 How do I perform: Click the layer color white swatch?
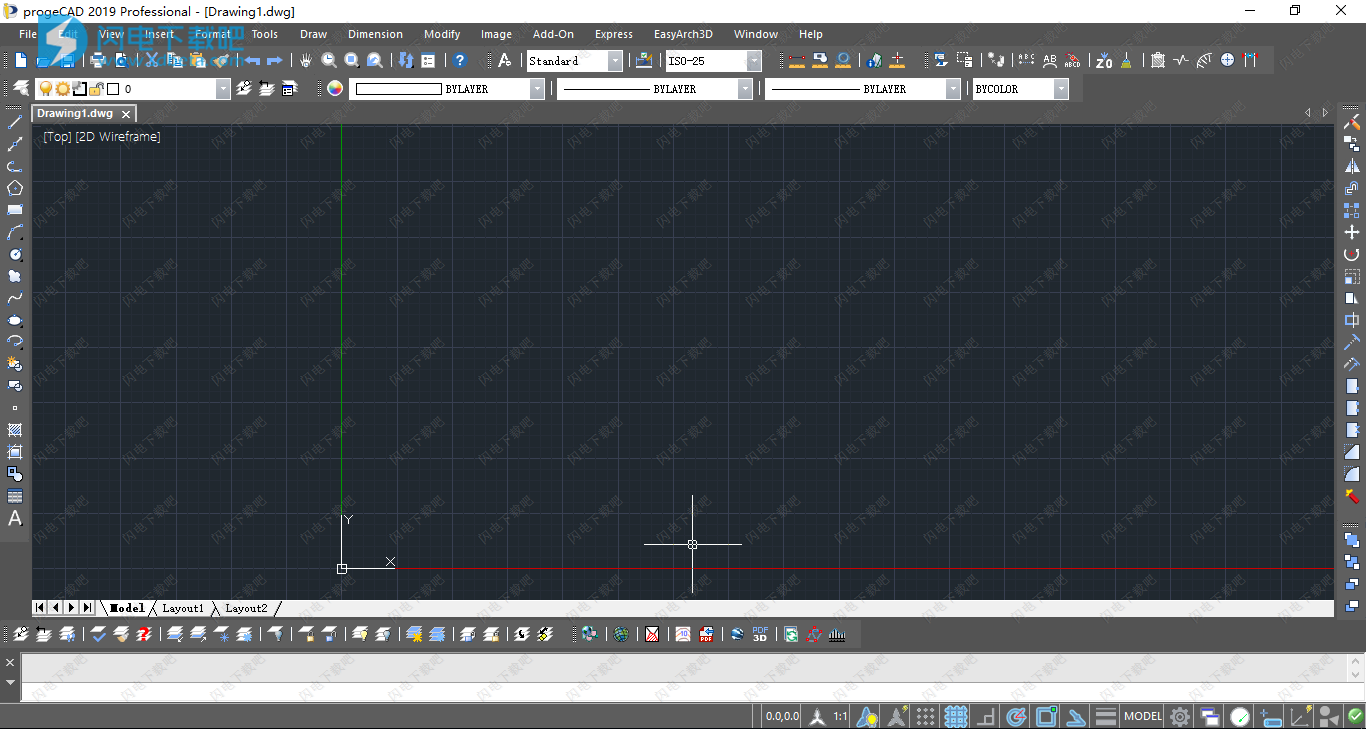point(113,89)
